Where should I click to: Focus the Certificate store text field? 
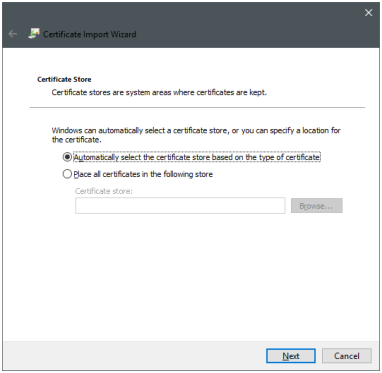pos(180,206)
